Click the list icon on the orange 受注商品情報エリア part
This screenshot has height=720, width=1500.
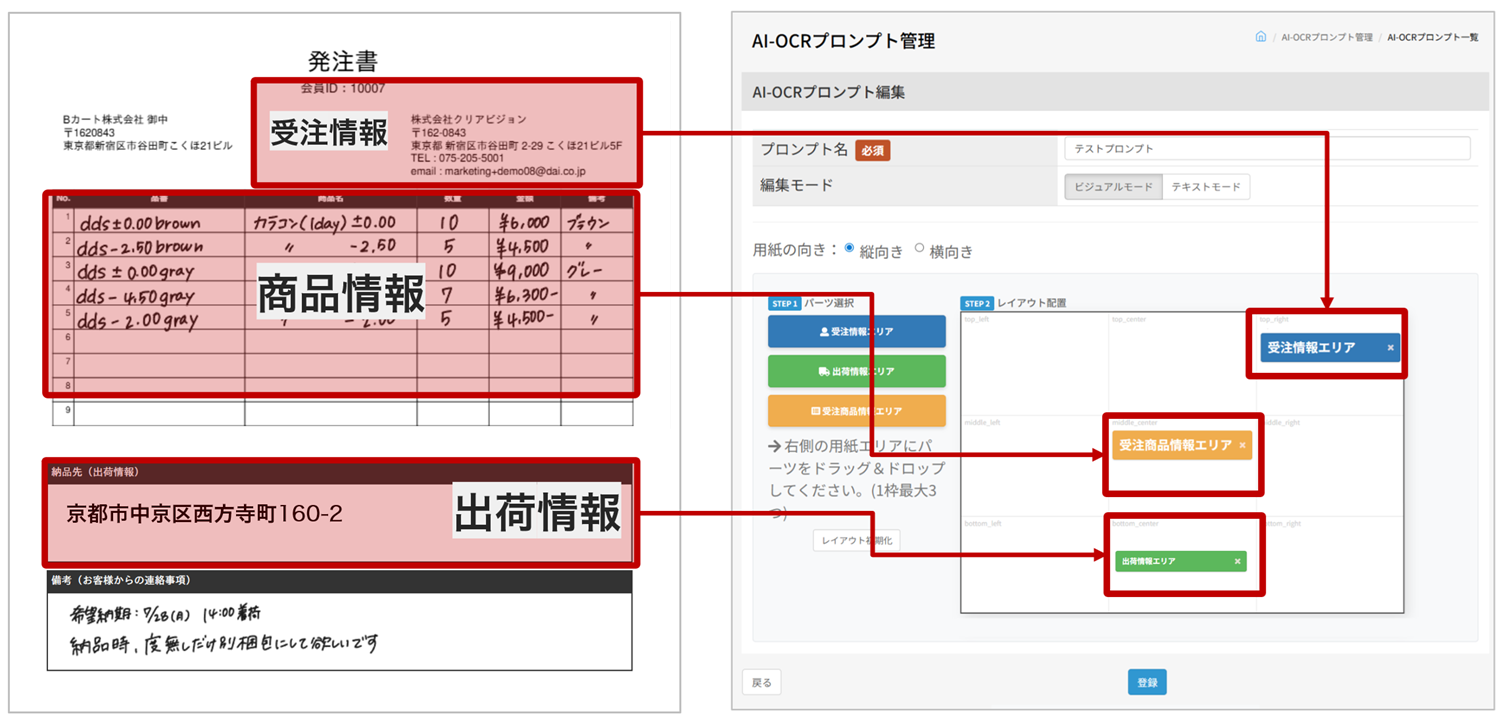[x=816, y=411]
